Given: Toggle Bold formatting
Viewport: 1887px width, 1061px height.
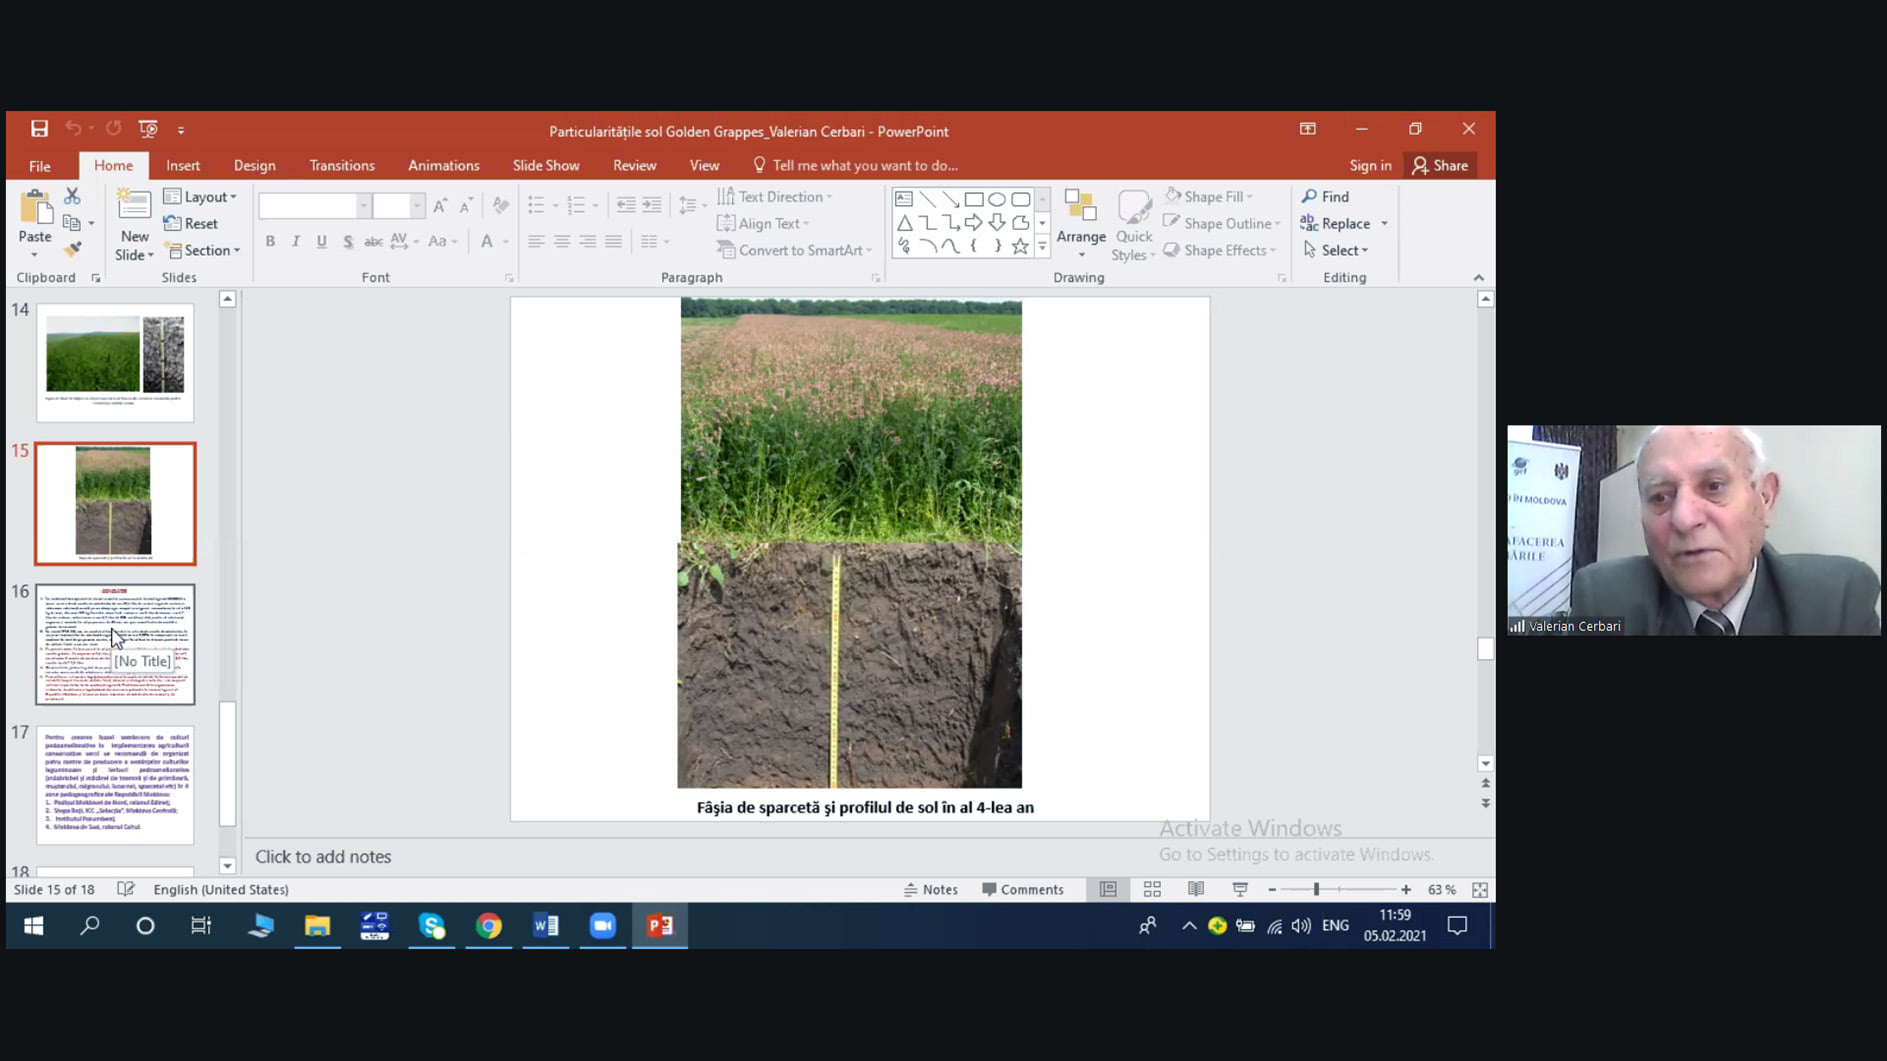Looking at the screenshot, I should point(270,241).
